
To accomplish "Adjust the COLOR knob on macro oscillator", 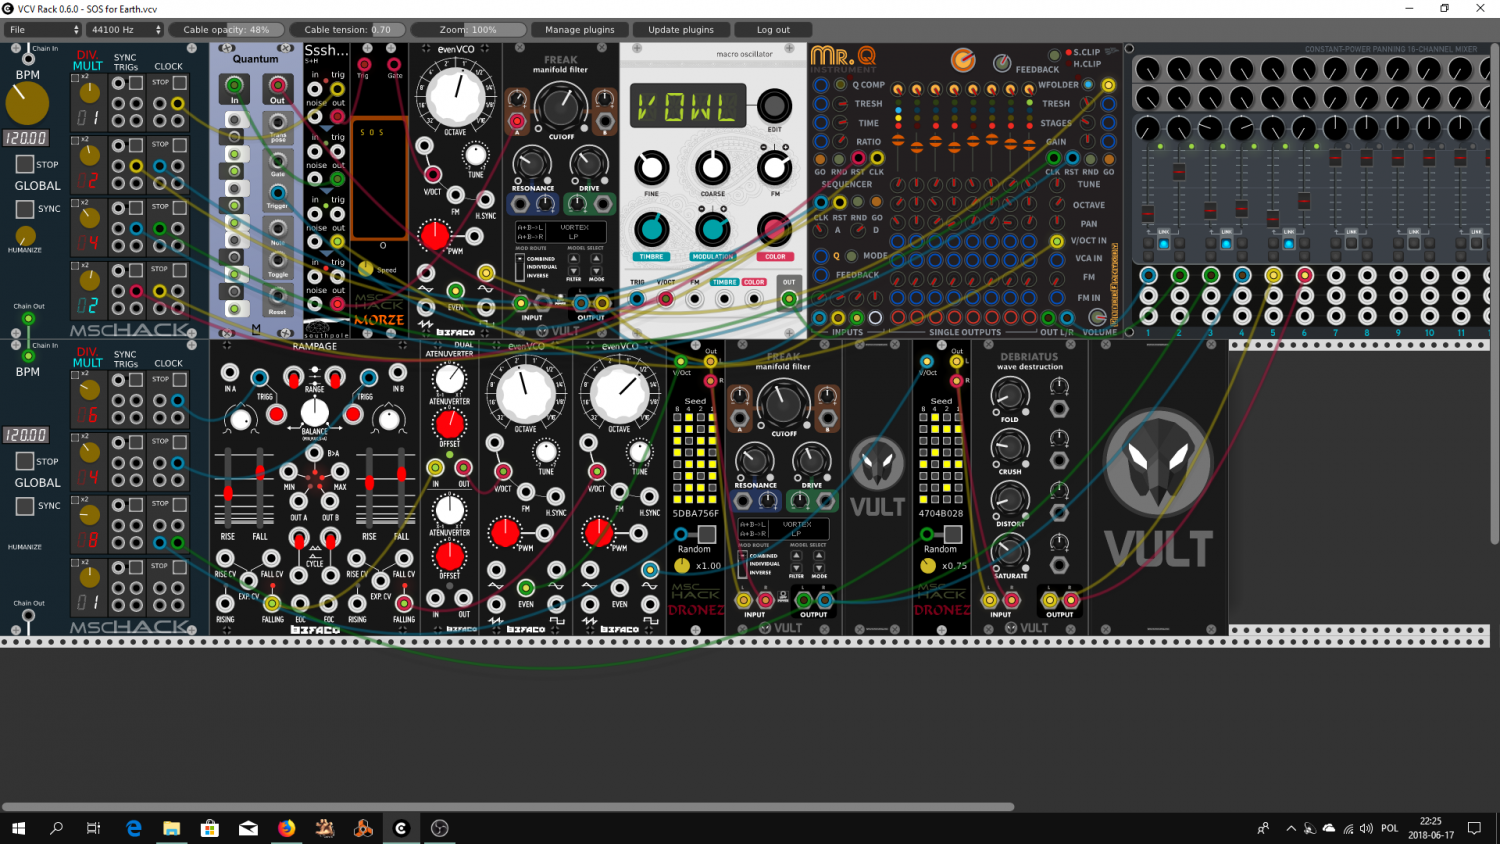I will [x=774, y=230].
